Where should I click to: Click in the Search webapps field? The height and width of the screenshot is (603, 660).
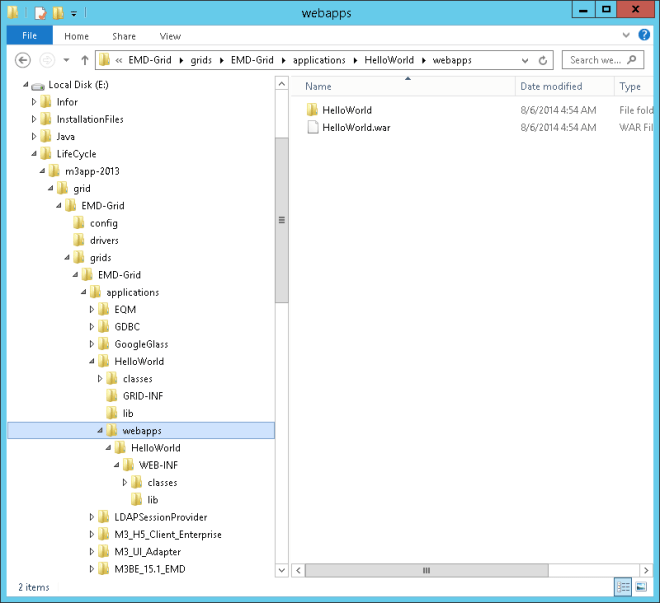(x=595, y=60)
